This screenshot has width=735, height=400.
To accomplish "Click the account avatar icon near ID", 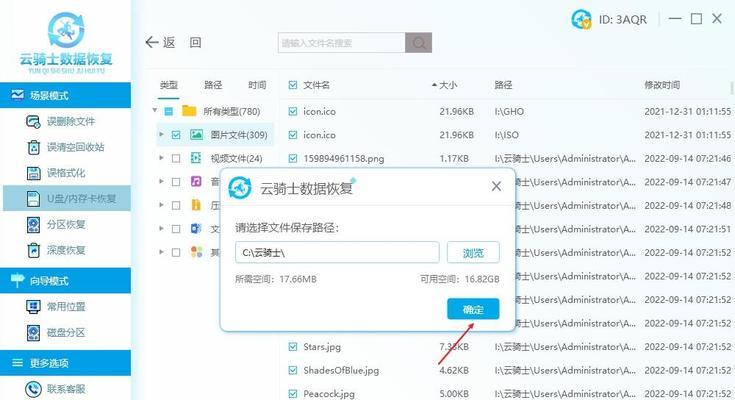I will 581,19.
